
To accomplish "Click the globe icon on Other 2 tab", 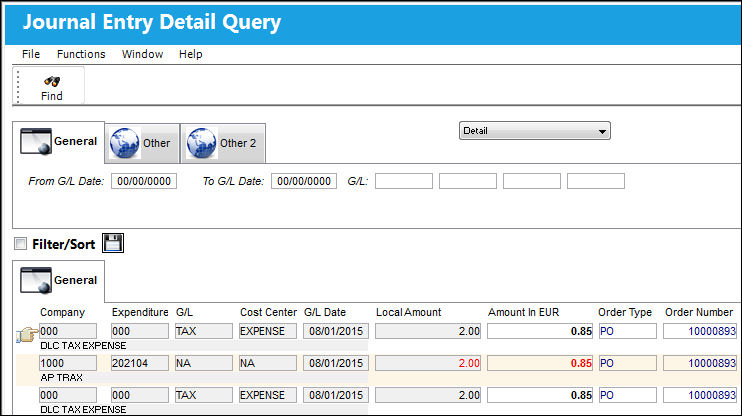I will click(x=202, y=143).
